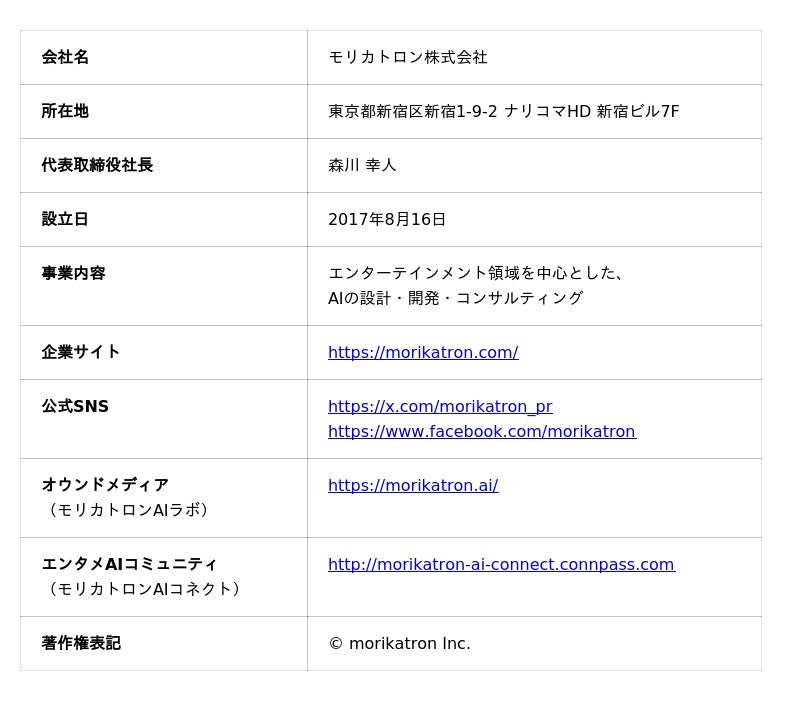Click the 企業サイト row label
The width and height of the screenshot is (800, 701).
coord(81,352)
